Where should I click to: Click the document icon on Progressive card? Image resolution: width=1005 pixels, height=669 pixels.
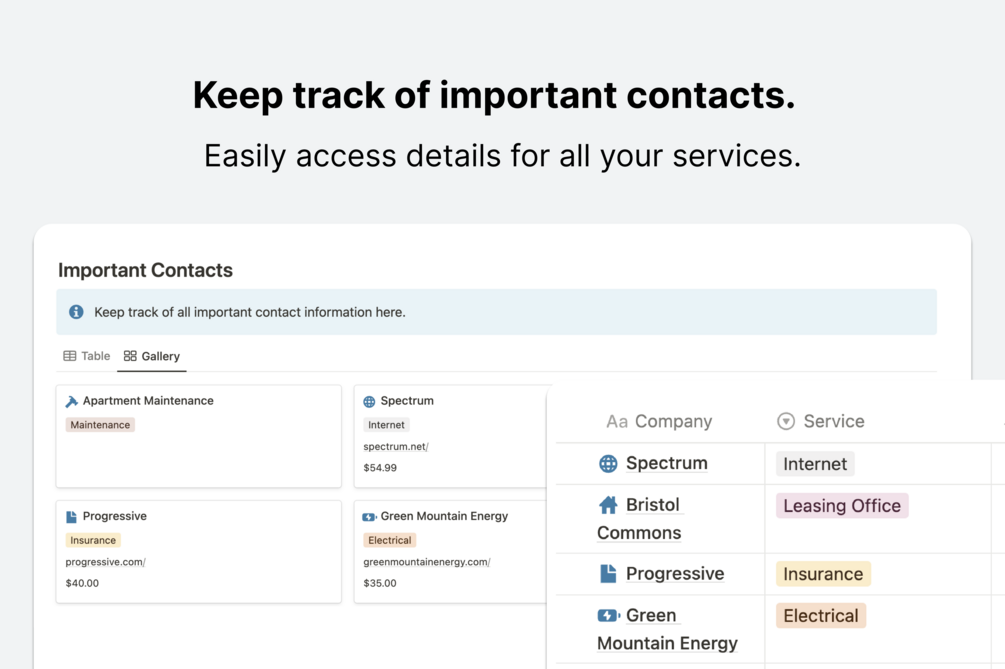[x=71, y=517]
